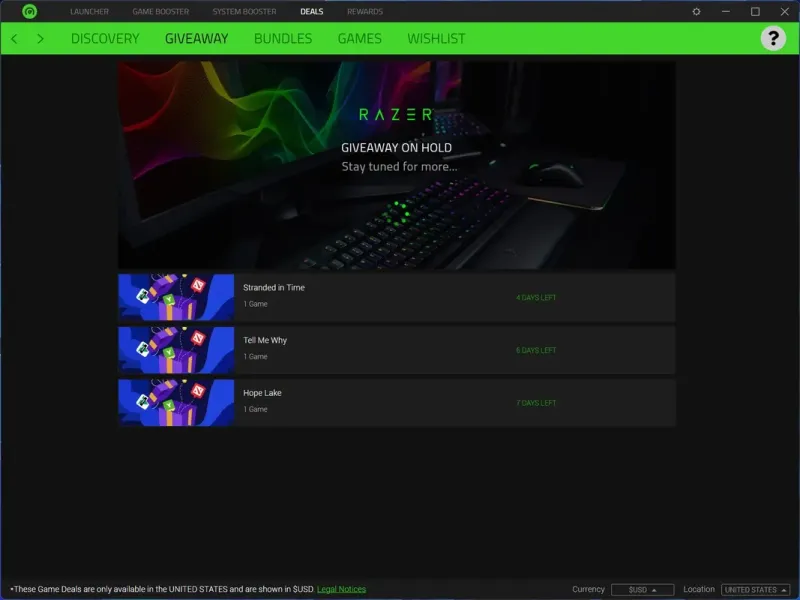Viewport: 800px width, 600px height.
Task: Expand the United States location dropdown
Action: click(x=756, y=590)
